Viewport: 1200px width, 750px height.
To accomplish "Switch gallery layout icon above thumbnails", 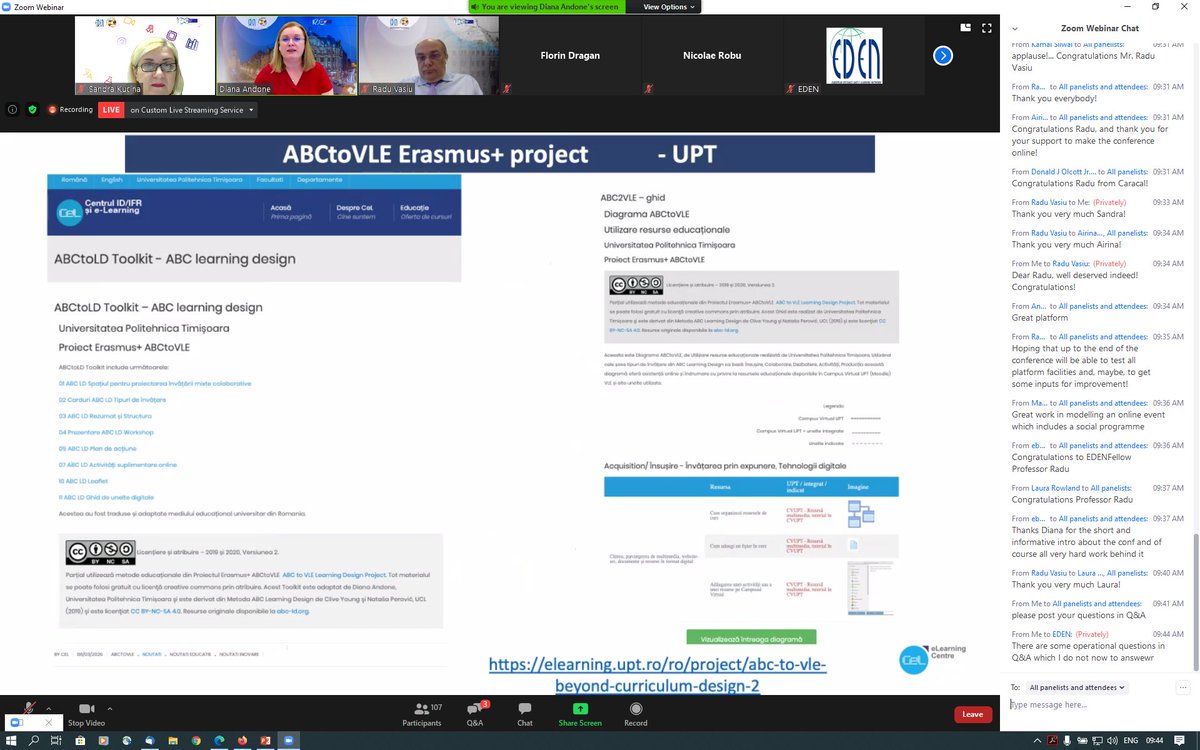I will point(965,28).
